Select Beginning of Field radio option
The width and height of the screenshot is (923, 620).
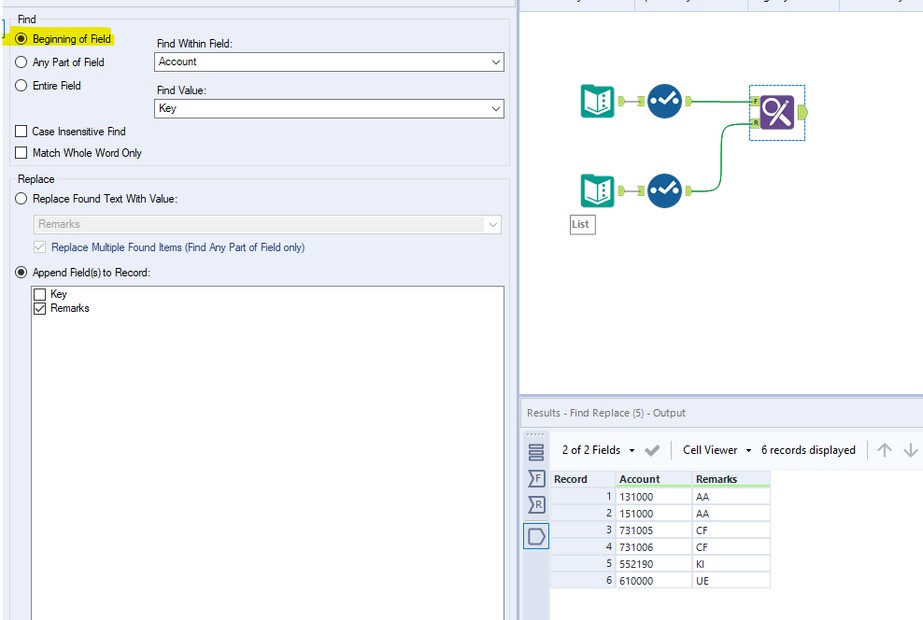click(x=21, y=39)
